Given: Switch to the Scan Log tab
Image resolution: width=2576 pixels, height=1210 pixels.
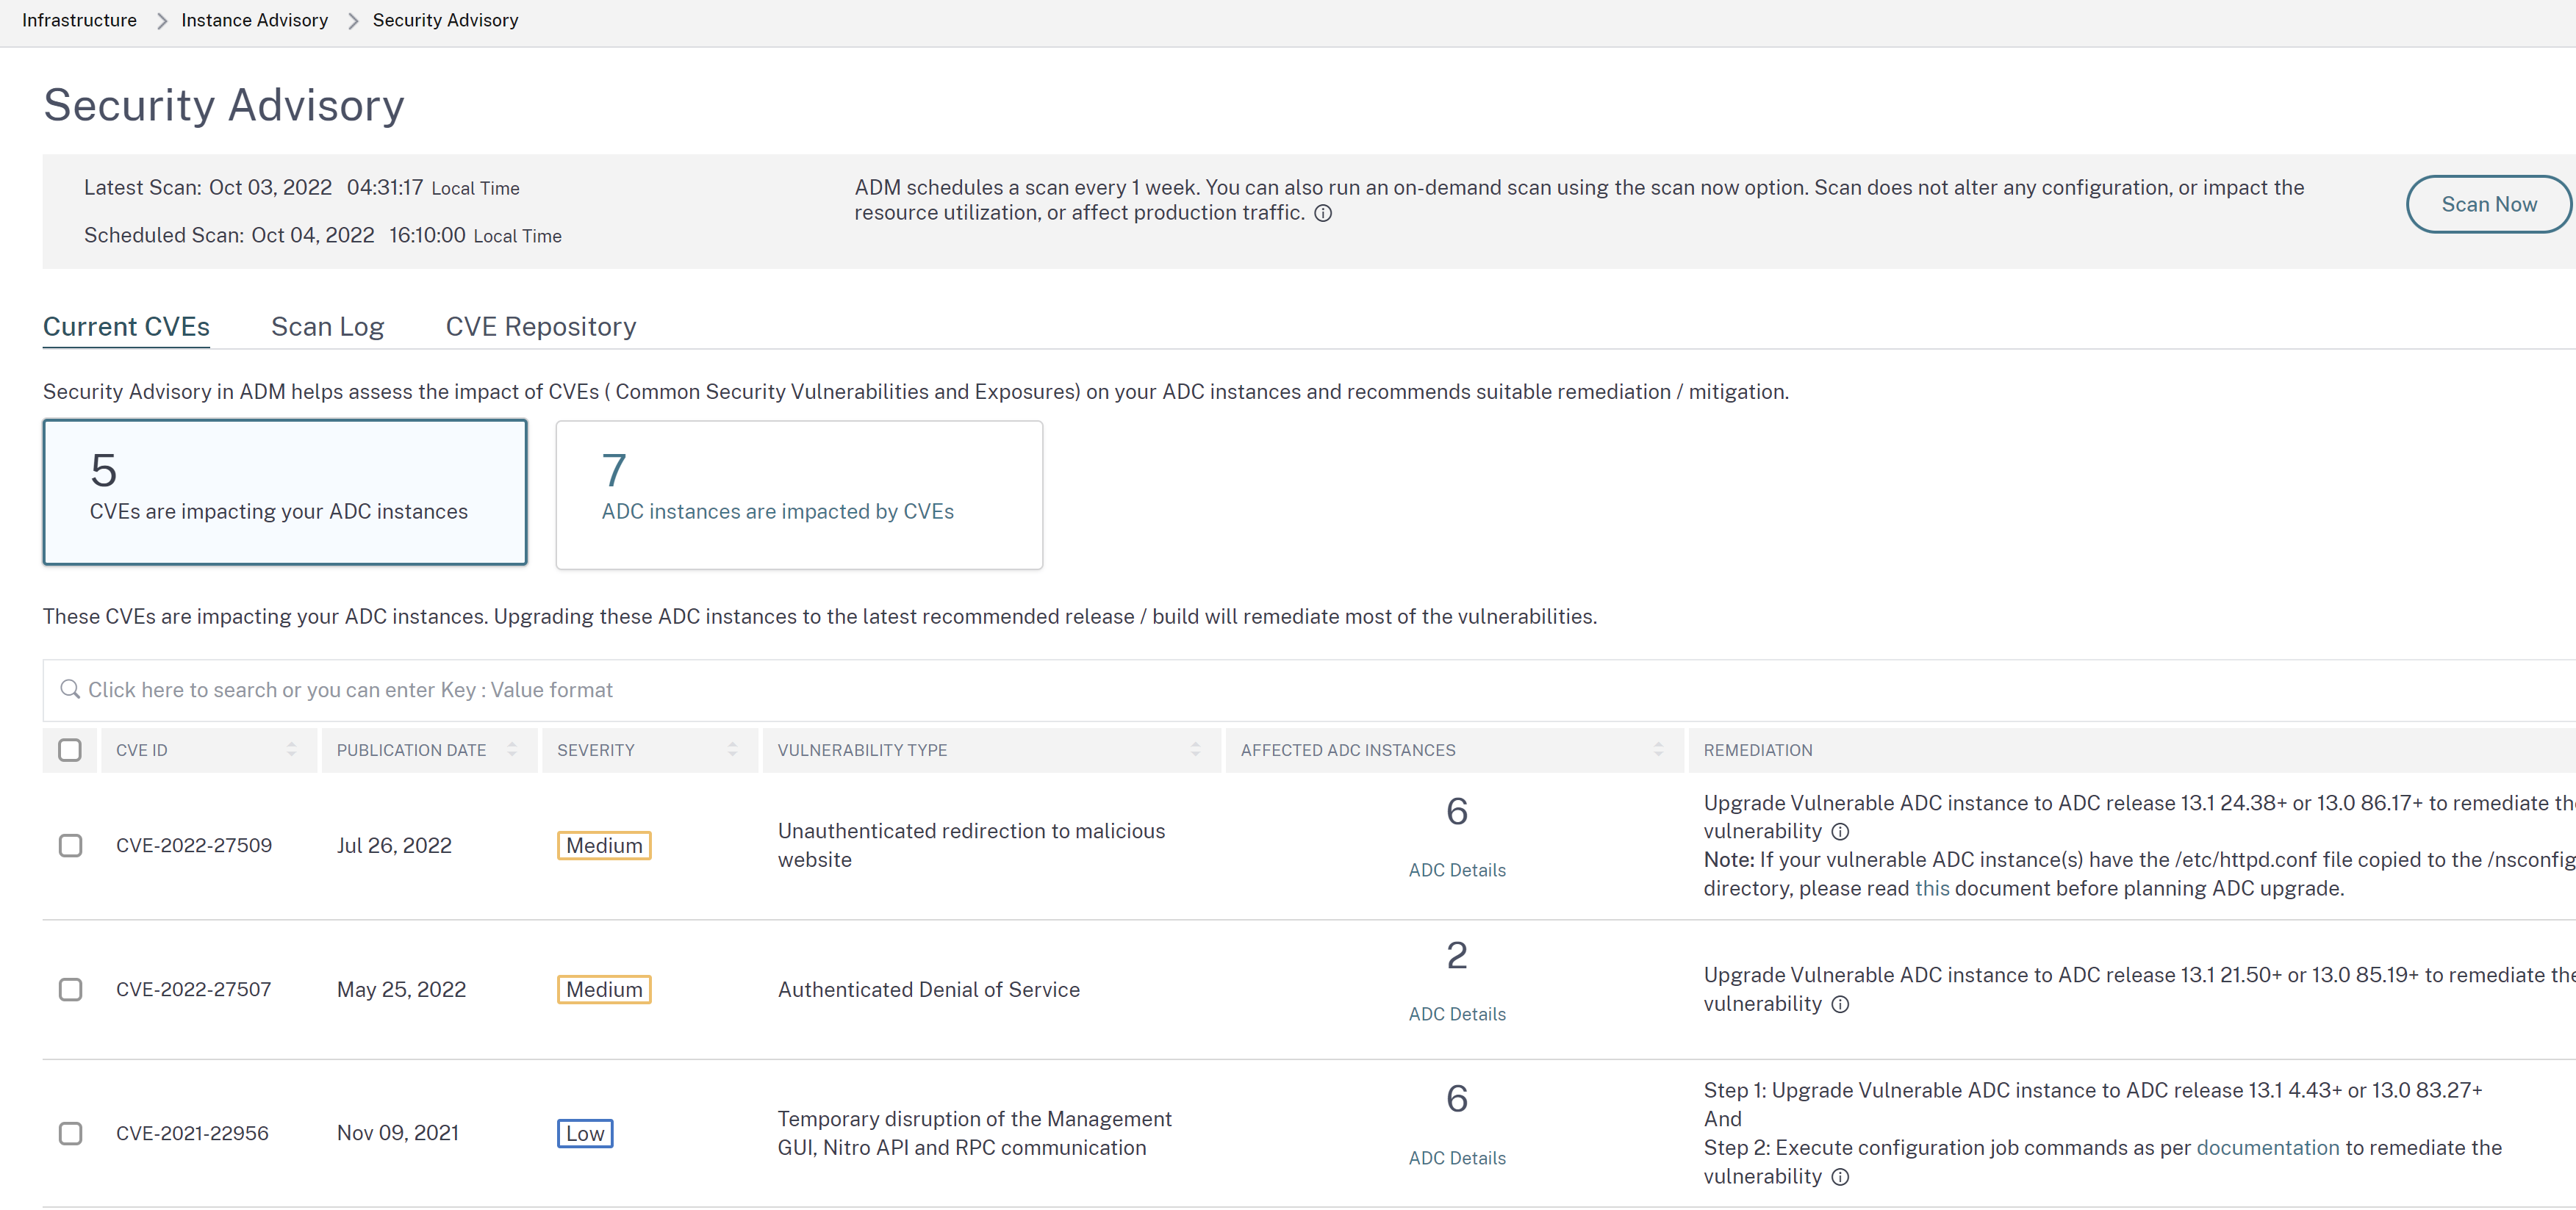Looking at the screenshot, I should (x=327, y=327).
